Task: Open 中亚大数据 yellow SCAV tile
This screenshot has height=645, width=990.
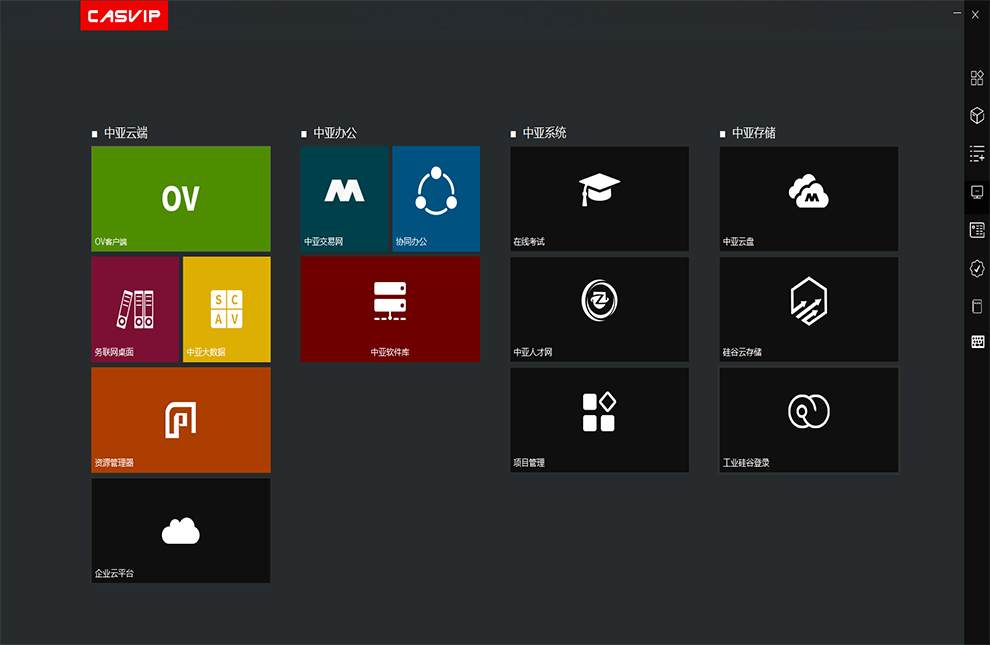Action: tap(226, 309)
